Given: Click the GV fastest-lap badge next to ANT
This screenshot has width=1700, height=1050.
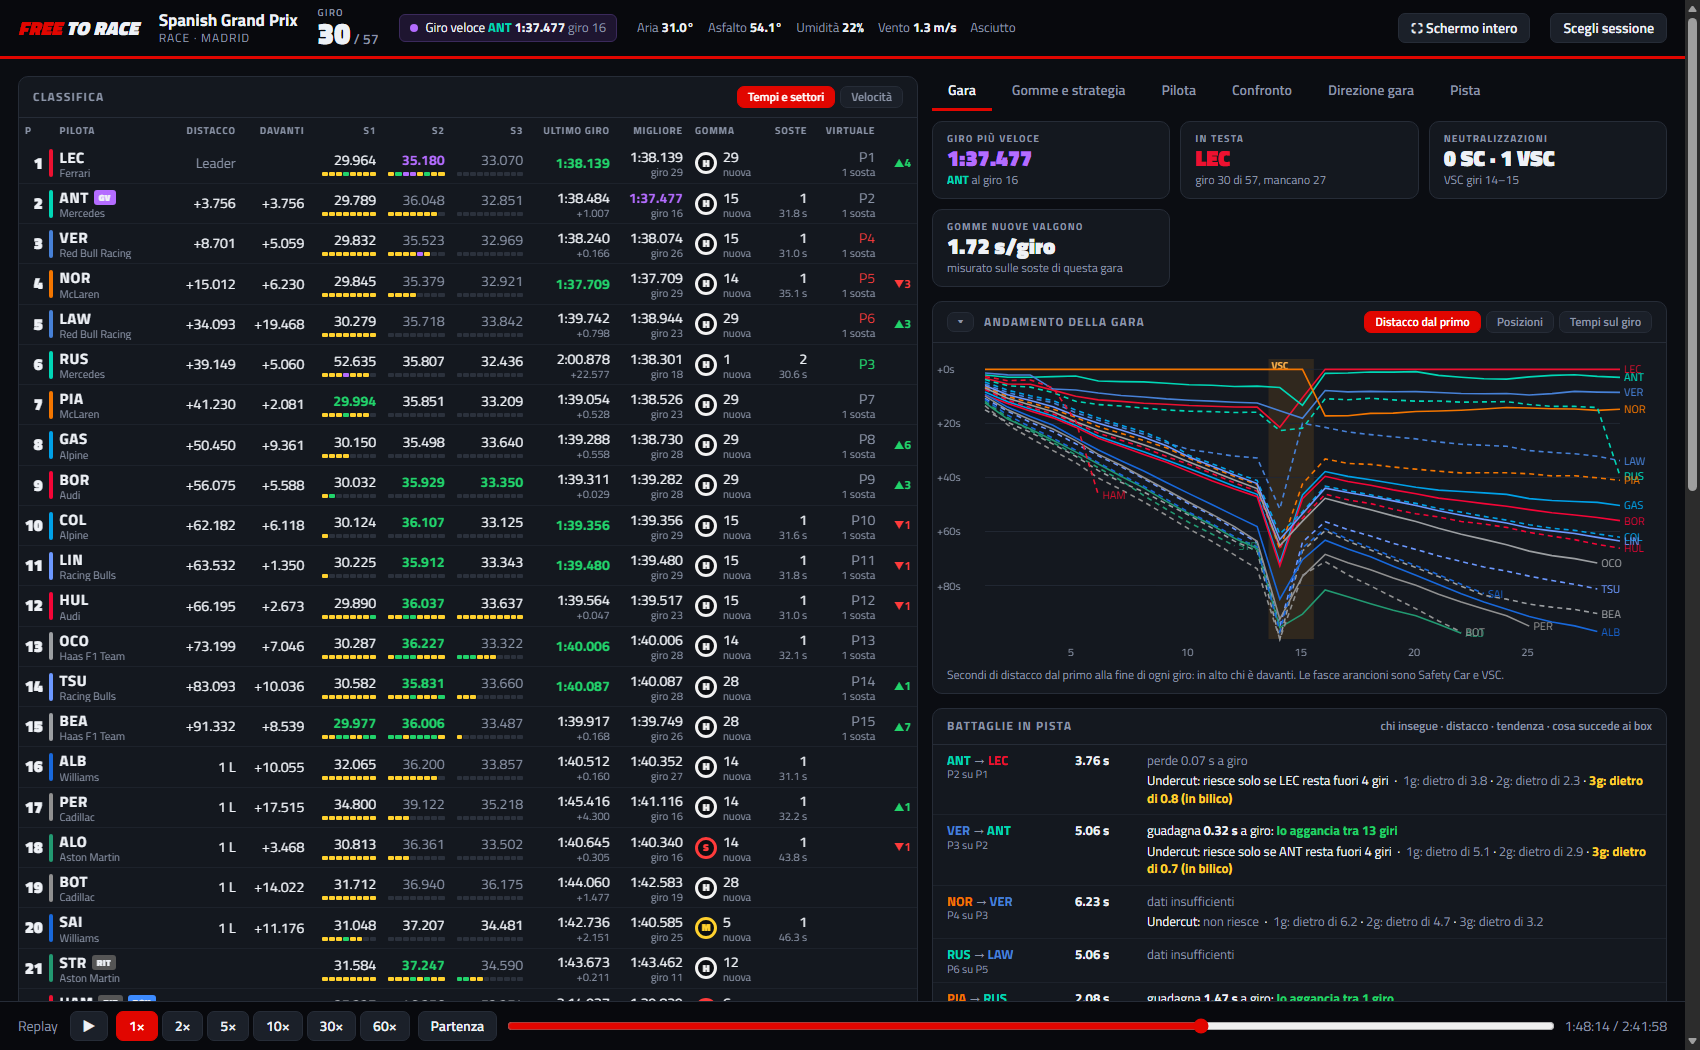Looking at the screenshot, I should (105, 198).
